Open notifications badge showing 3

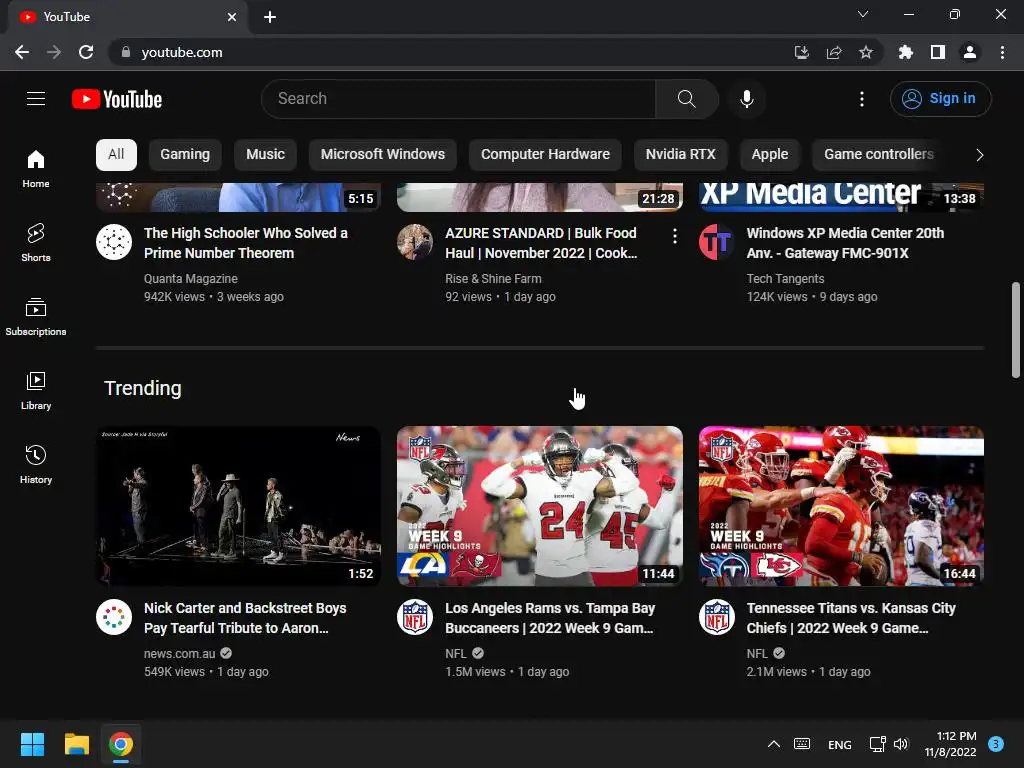coord(996,744)
